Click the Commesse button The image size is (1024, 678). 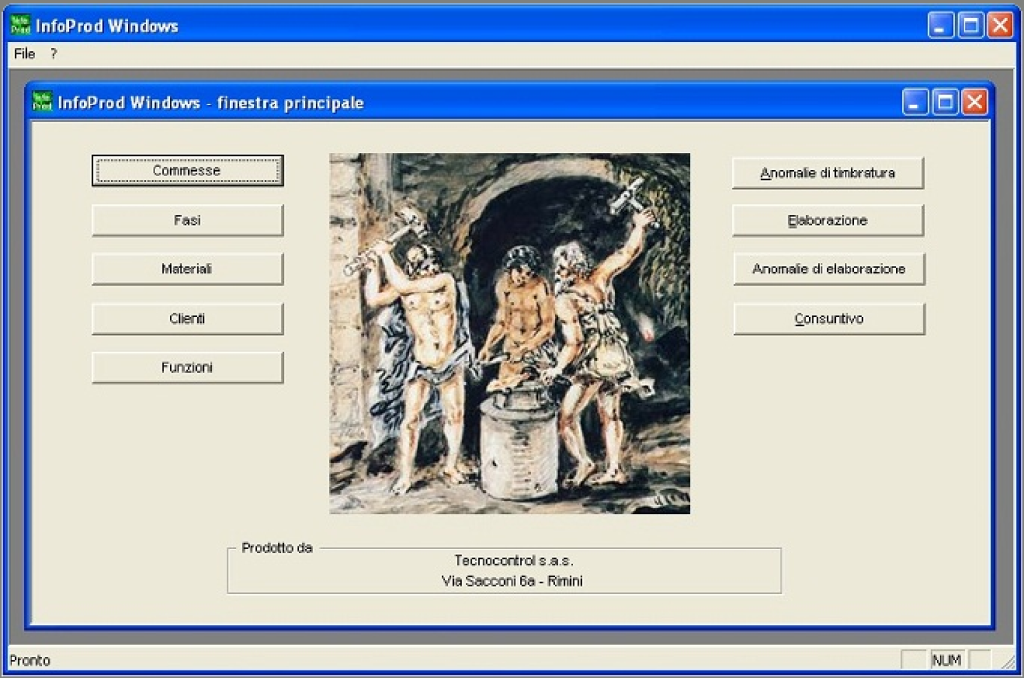[187, 171]
